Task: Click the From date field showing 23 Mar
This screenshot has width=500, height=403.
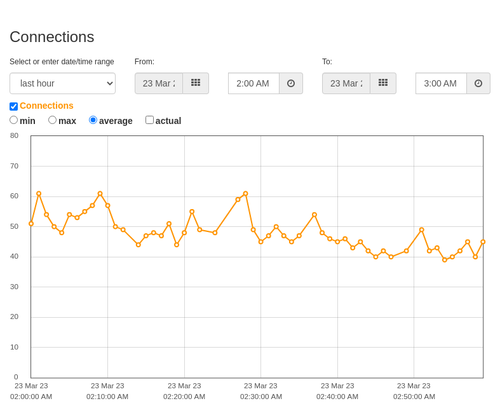Action: pyautogui.click(x=159, y=83)
